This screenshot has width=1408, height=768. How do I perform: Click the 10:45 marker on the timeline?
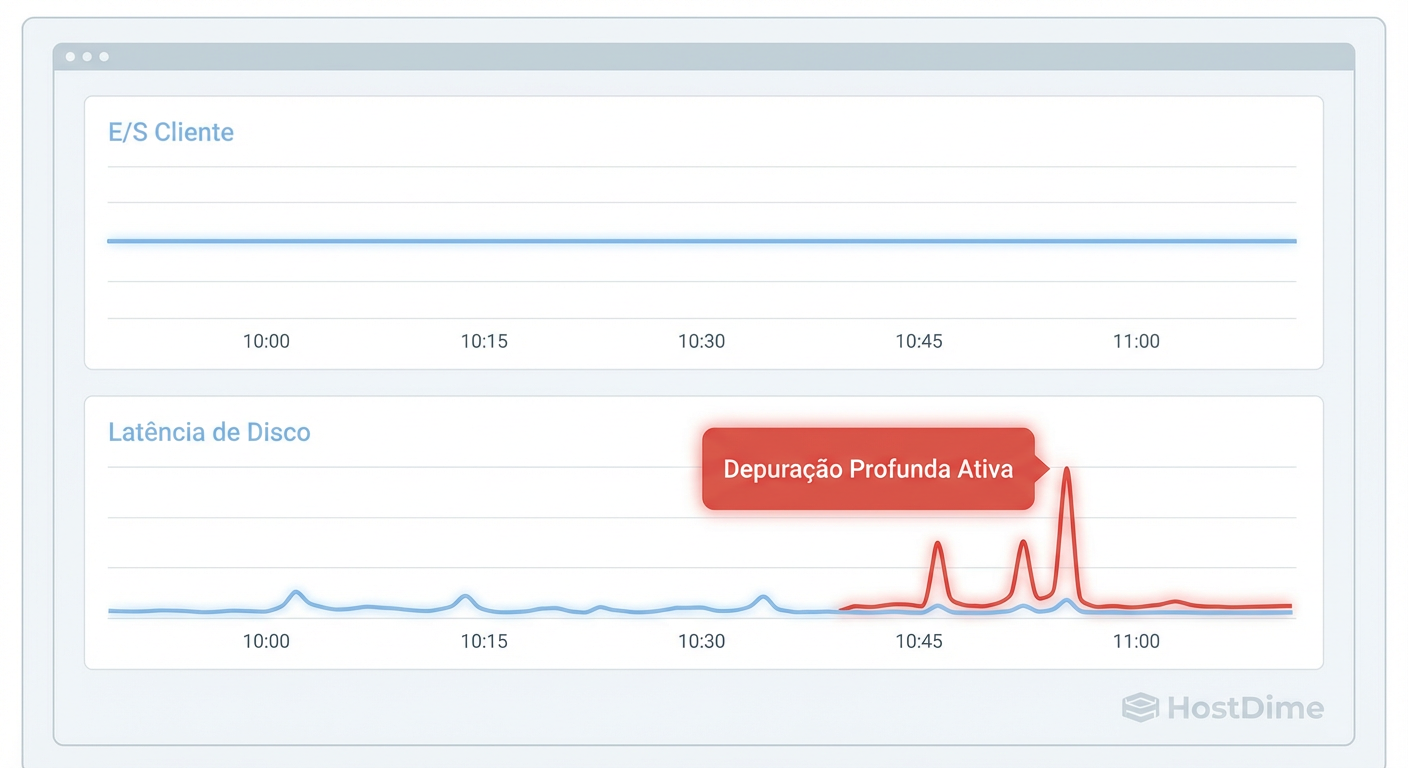tap(918, 641)
